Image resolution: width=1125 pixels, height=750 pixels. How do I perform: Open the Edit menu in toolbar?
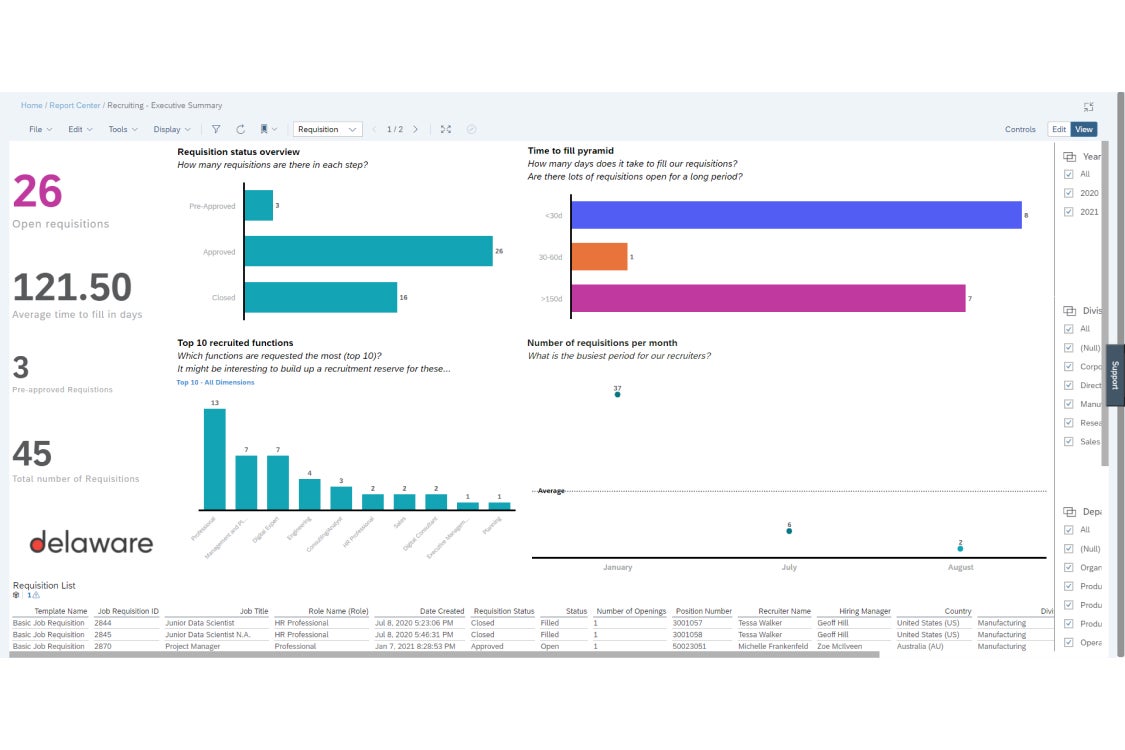[x=80, y=129]
